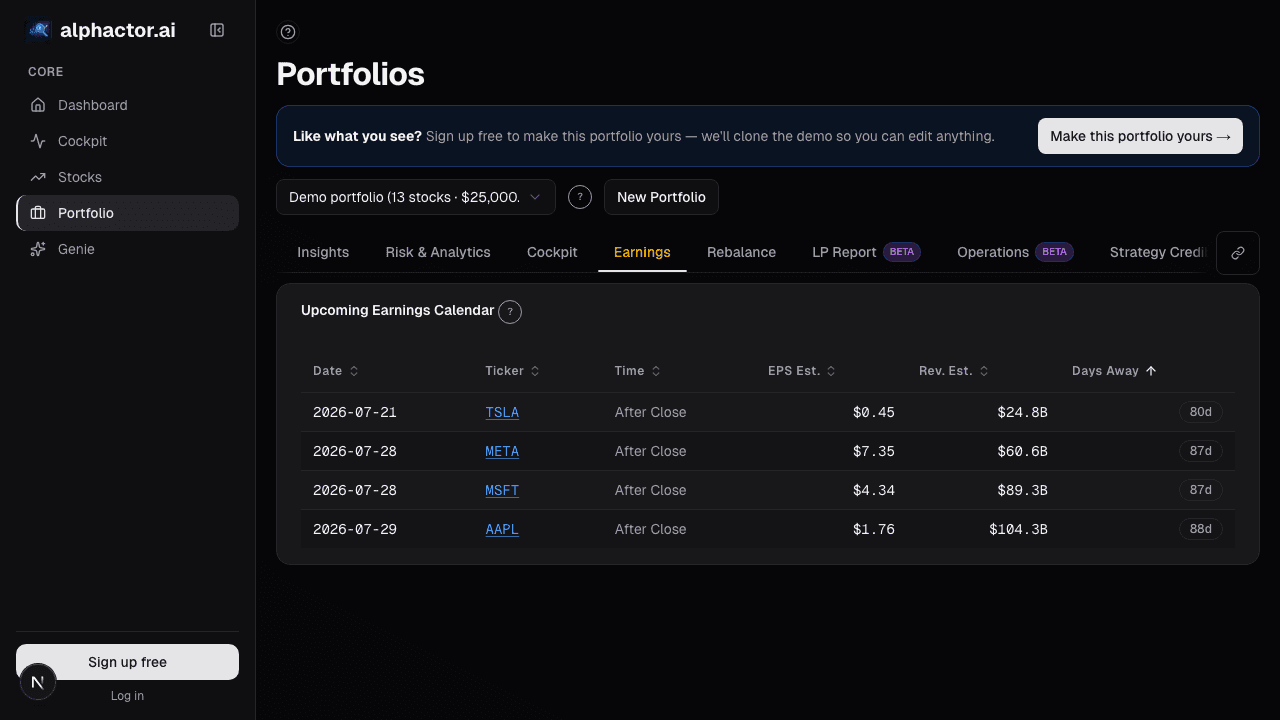Open the META ticker link

502,451
